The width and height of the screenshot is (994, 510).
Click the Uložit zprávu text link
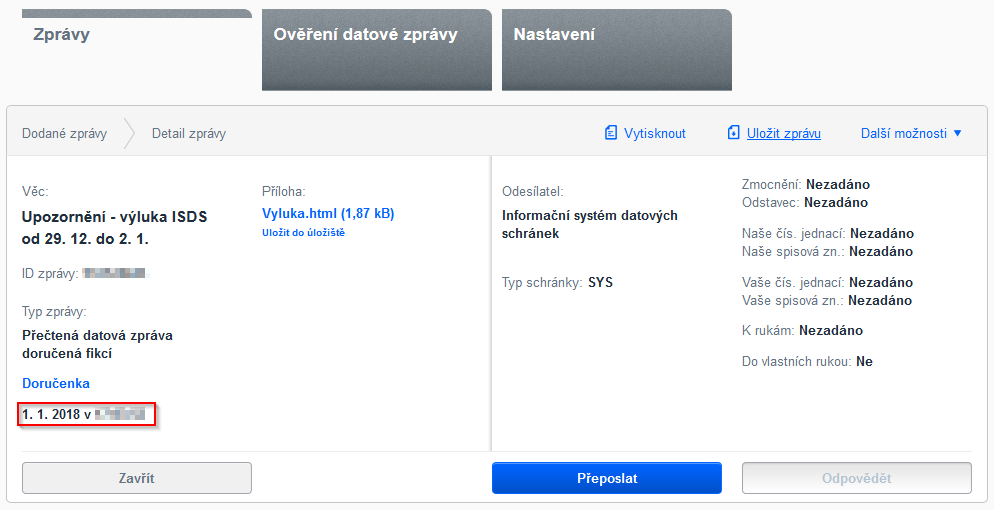[x=784, y=133]
